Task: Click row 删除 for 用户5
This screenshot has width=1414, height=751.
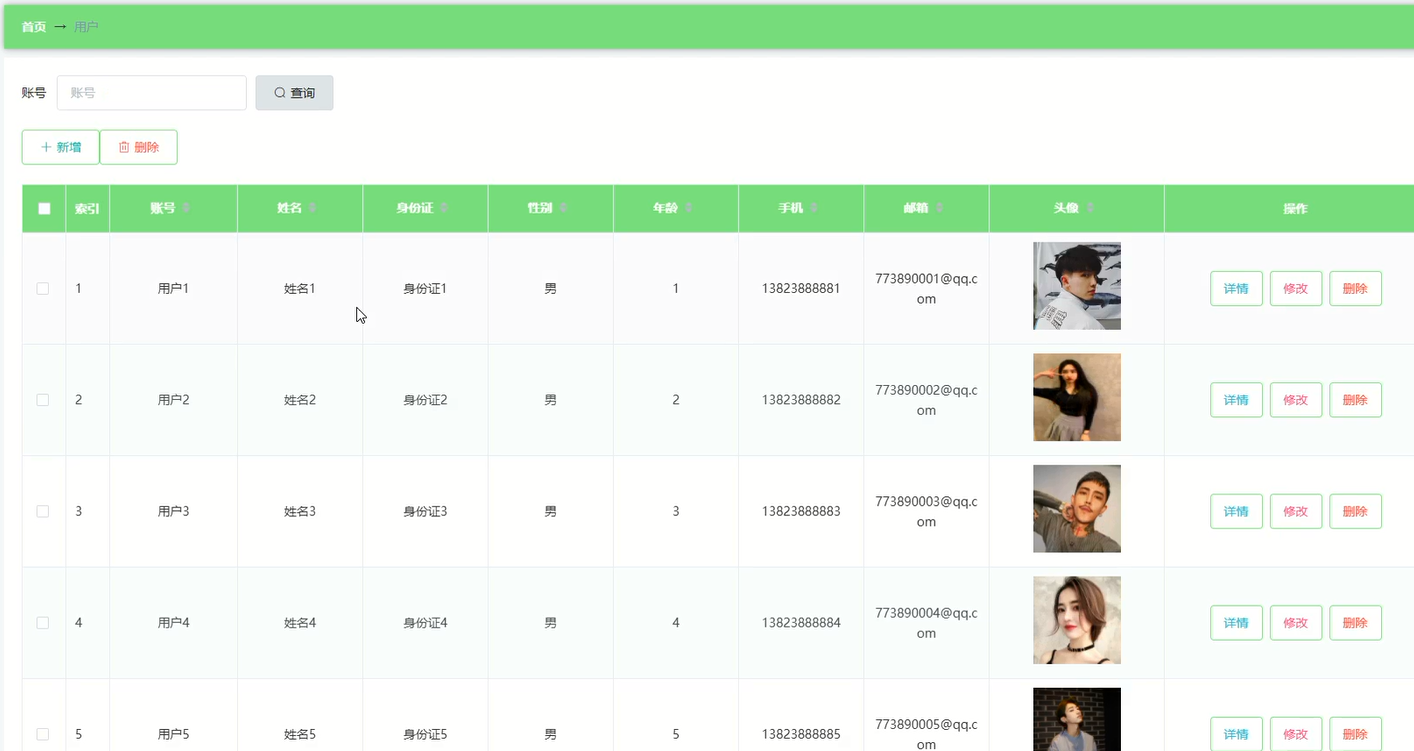Action: click(x=1355, y=734)
